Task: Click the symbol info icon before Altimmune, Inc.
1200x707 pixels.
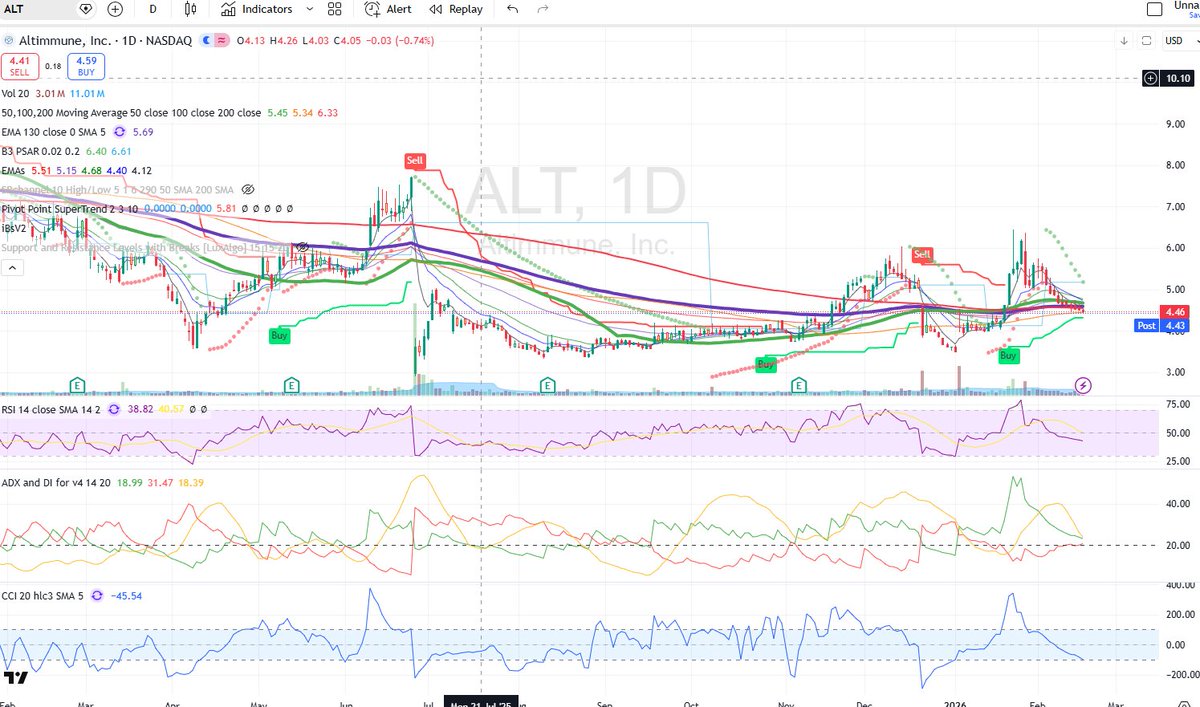Action: coord(8,41)
